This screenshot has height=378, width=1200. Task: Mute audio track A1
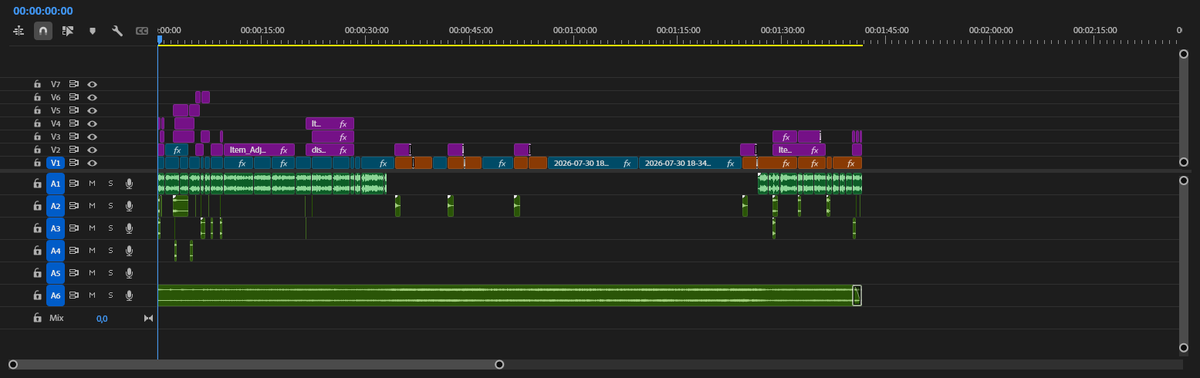point(92,184)
